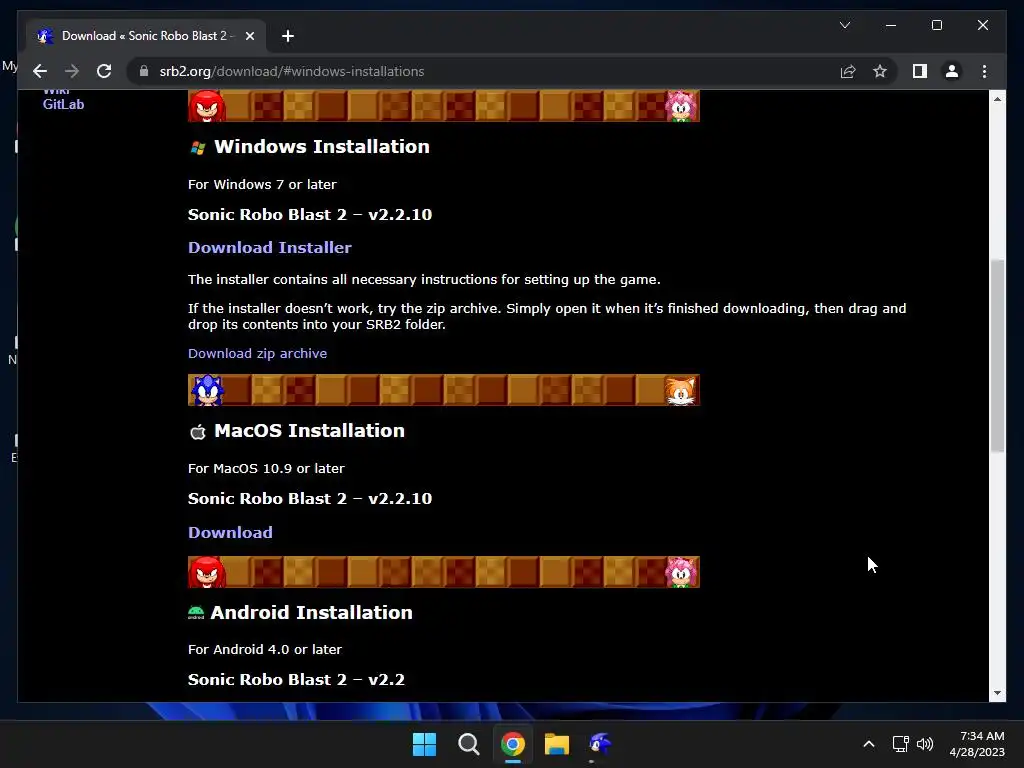Viewport: 1024px width, 768px height.
Task: Click the Android robot icon beside Android Installation
Action: point(196,613)
